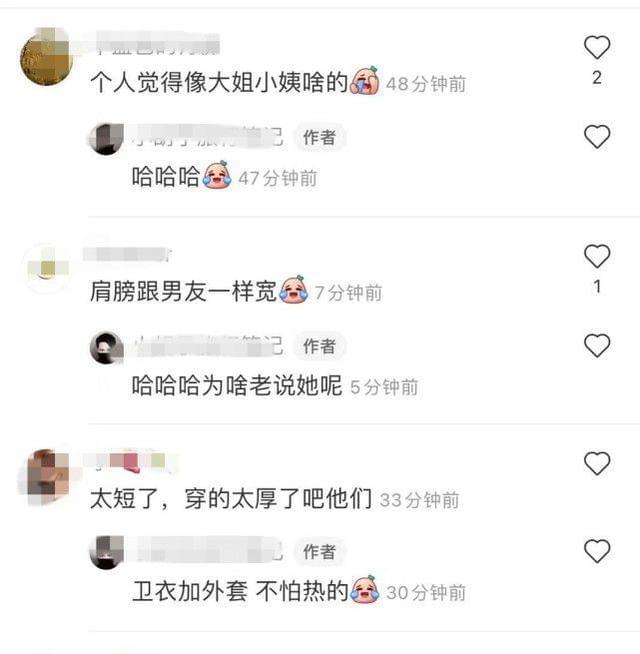Like the author's 哈哈哈 reply
The width and height of the screenshot is (640, 654).
pos(597,137)
